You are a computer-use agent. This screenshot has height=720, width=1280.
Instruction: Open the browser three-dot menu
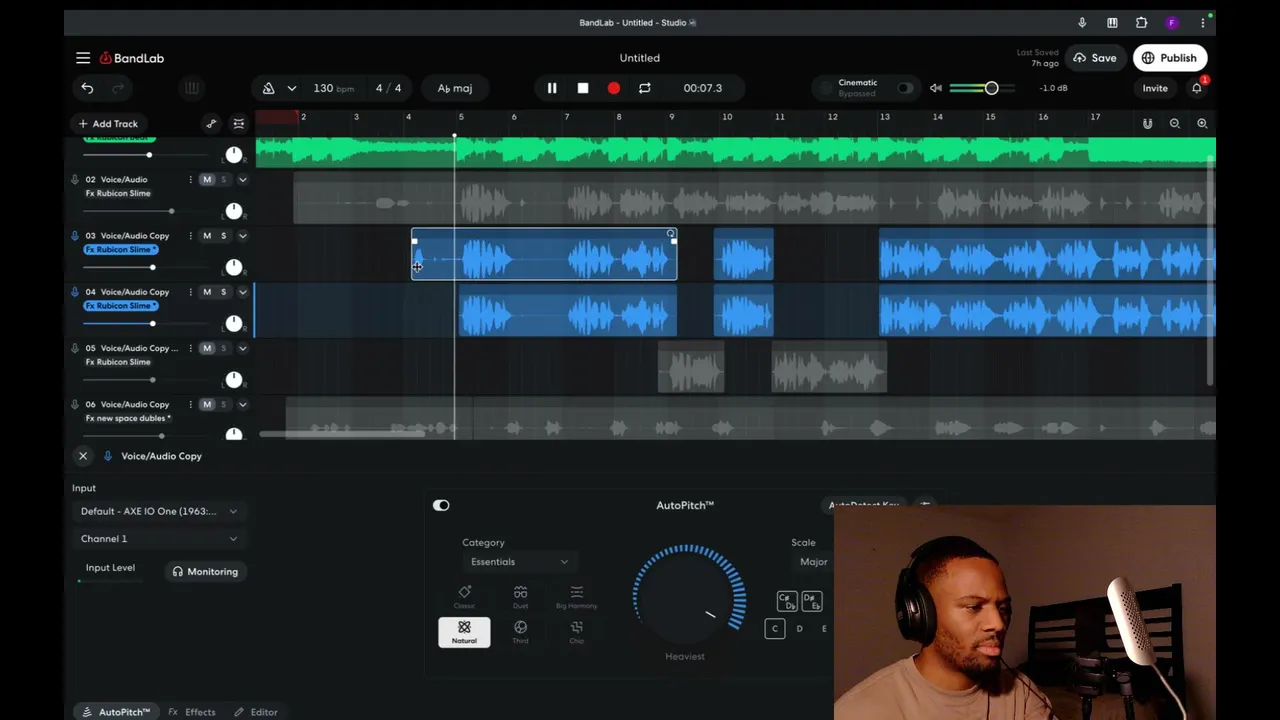point(1202,23)
